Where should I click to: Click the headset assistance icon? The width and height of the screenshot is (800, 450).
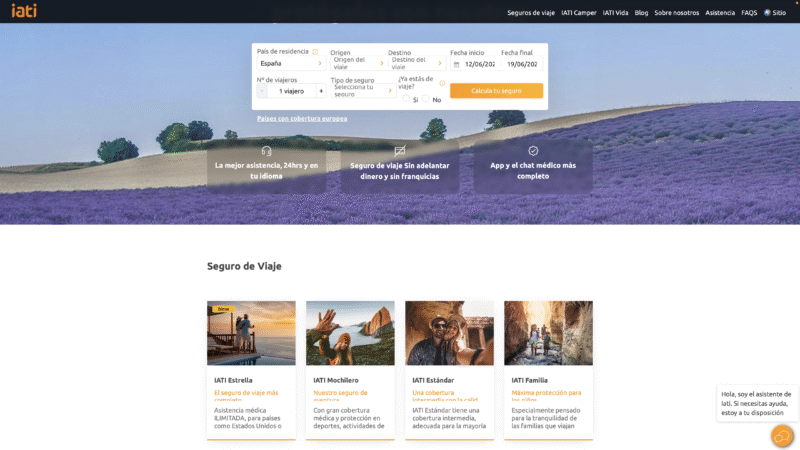tap(266, 151)
